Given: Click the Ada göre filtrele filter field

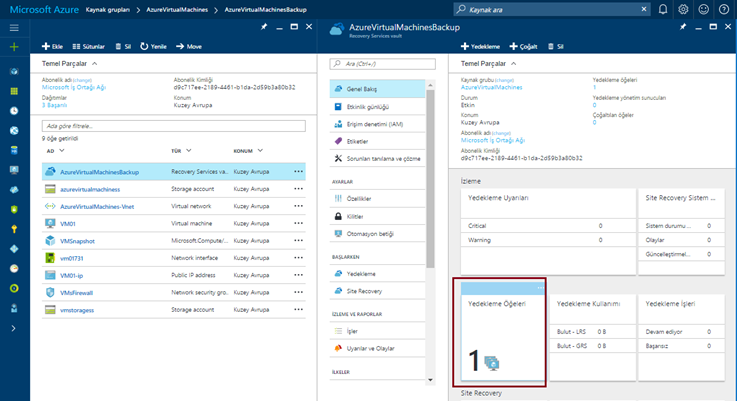Looking at the screenshot, I should (173, 126).
